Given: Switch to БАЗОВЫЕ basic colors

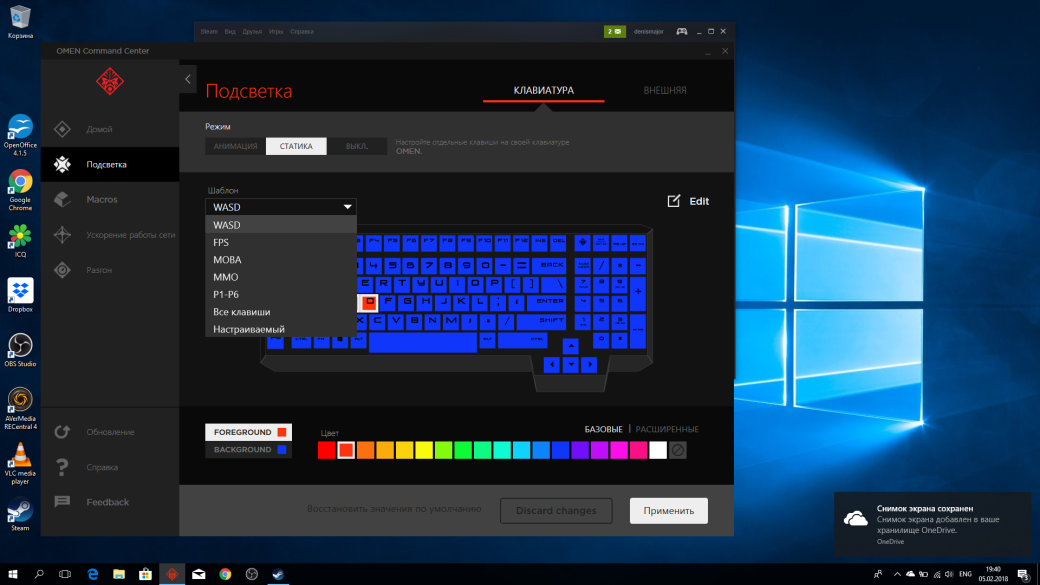Looking at the screenshot, I should coord(603,429).
